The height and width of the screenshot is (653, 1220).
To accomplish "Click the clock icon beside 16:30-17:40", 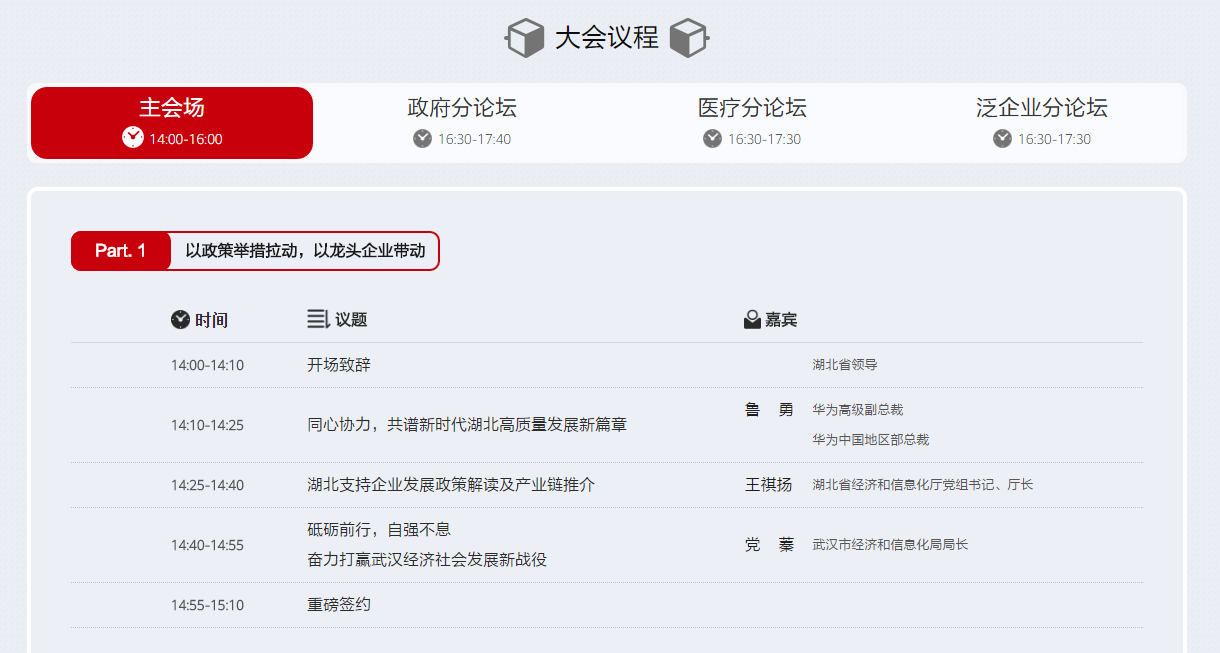I will [x=422, y=138].
